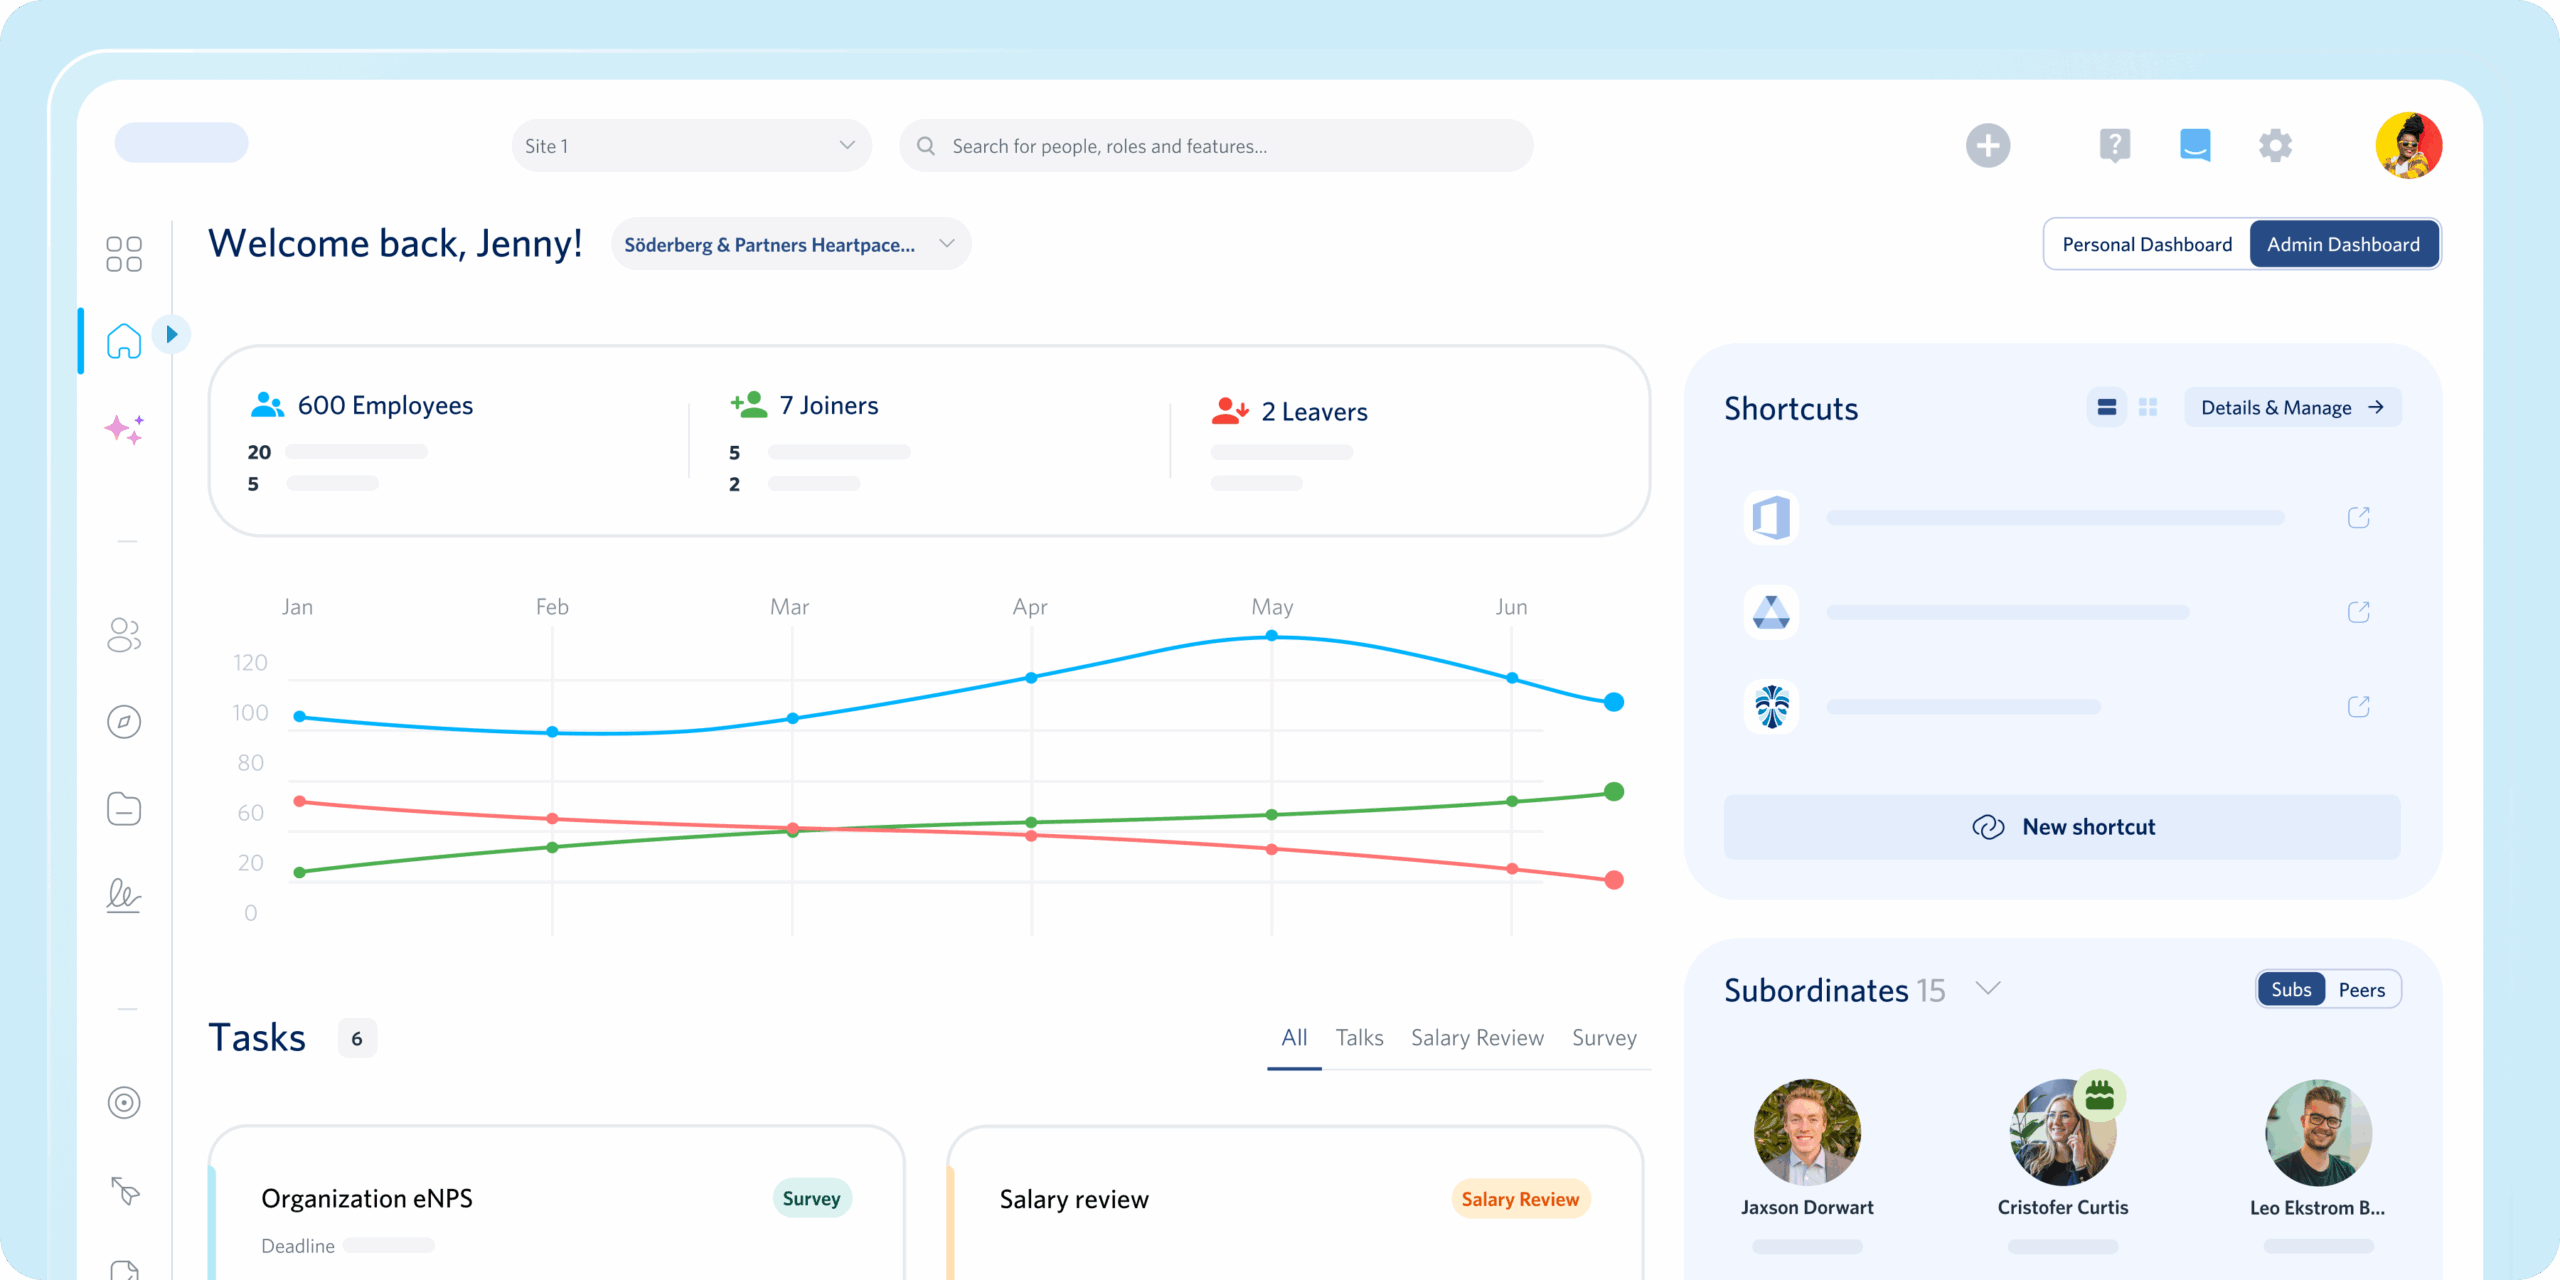This screenshot has width=2560, height=1280.
Task: Open the paper plane icon in sidebar
Action: pyautogui.click(x=125, y=1190)
